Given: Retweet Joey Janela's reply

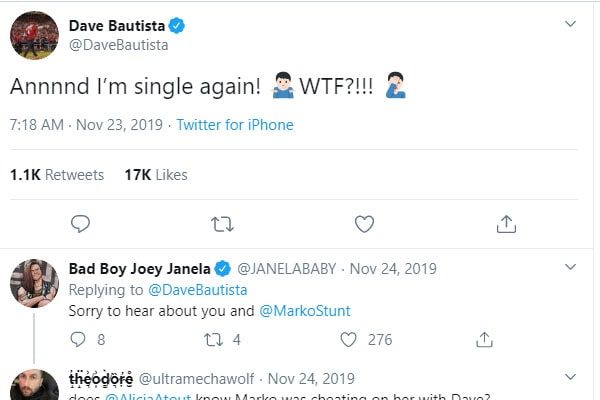Looking at the screenshot, I should pyautogui.click(x=213, y=340).
